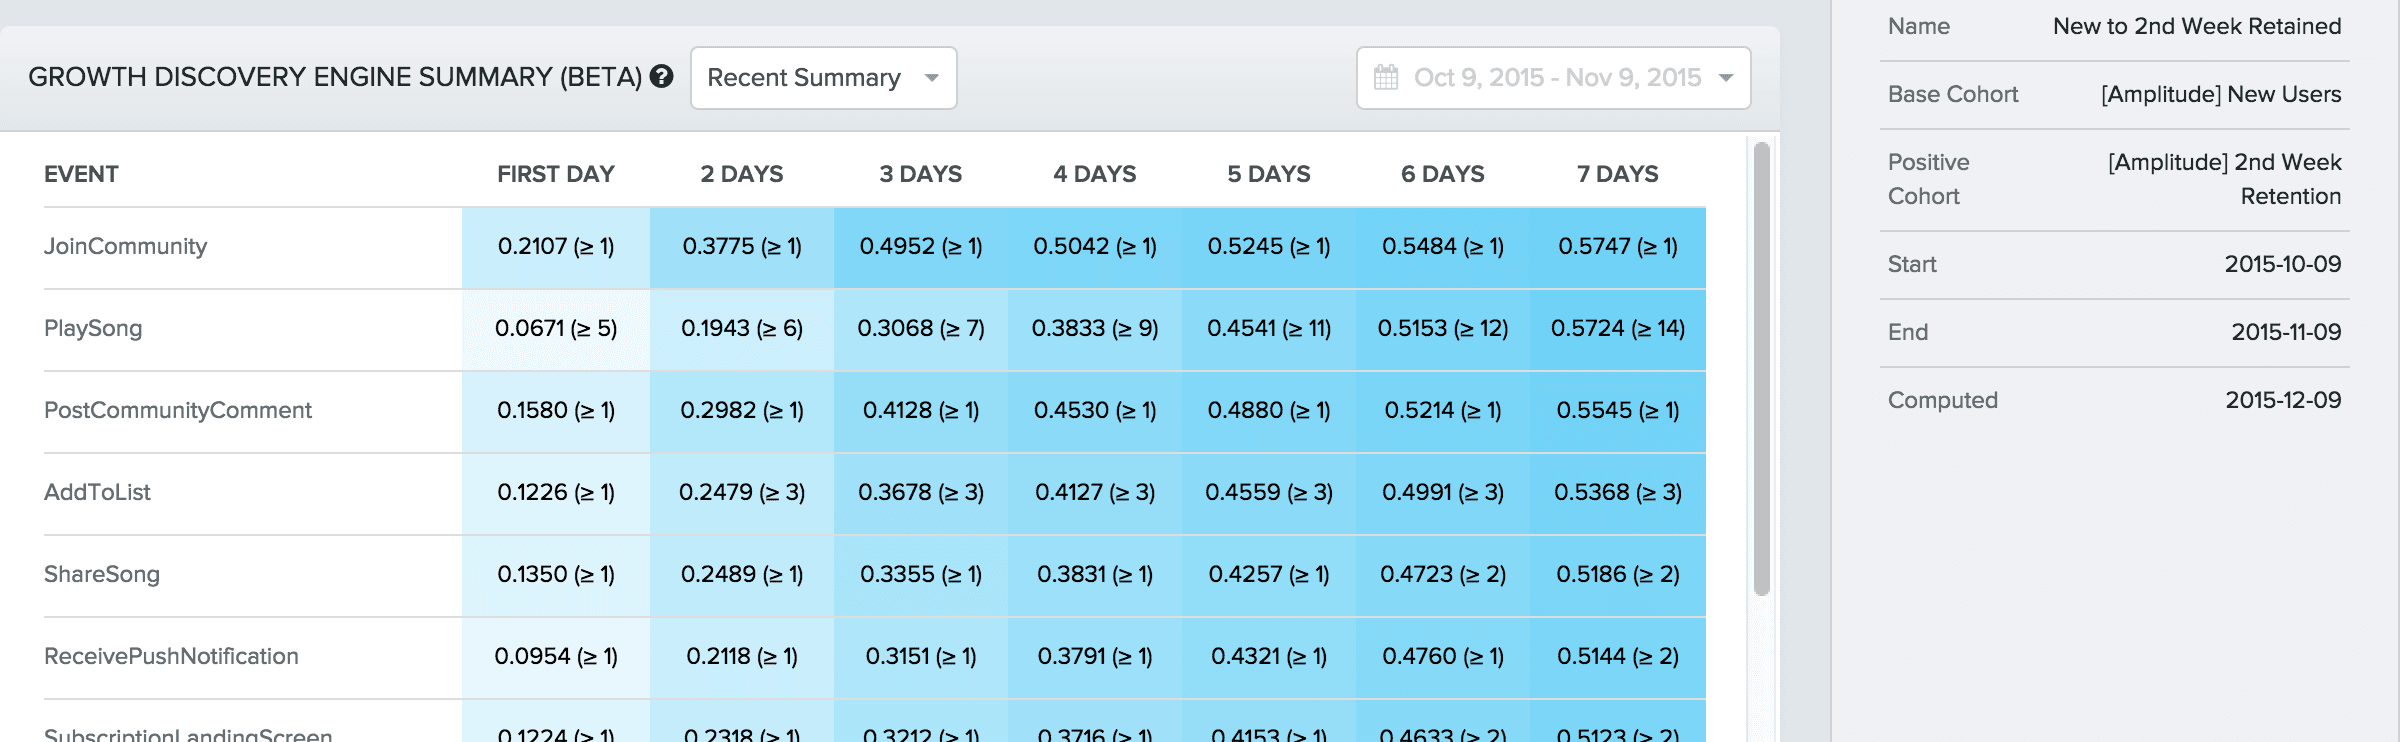
Task: Click the table's vertical scrollbar
Action: click(x=1761, y=370)
